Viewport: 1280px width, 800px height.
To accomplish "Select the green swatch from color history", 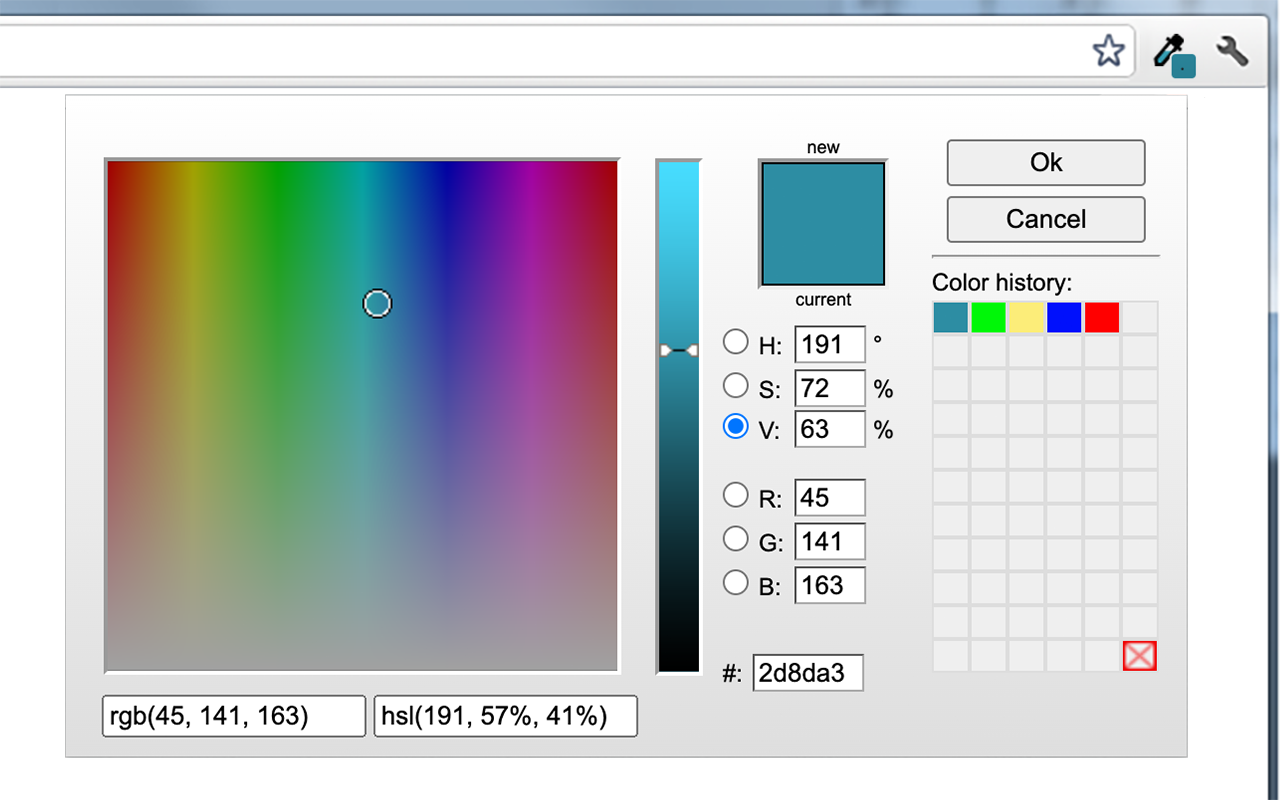I will pyautogui.click(x=988, y=316).
